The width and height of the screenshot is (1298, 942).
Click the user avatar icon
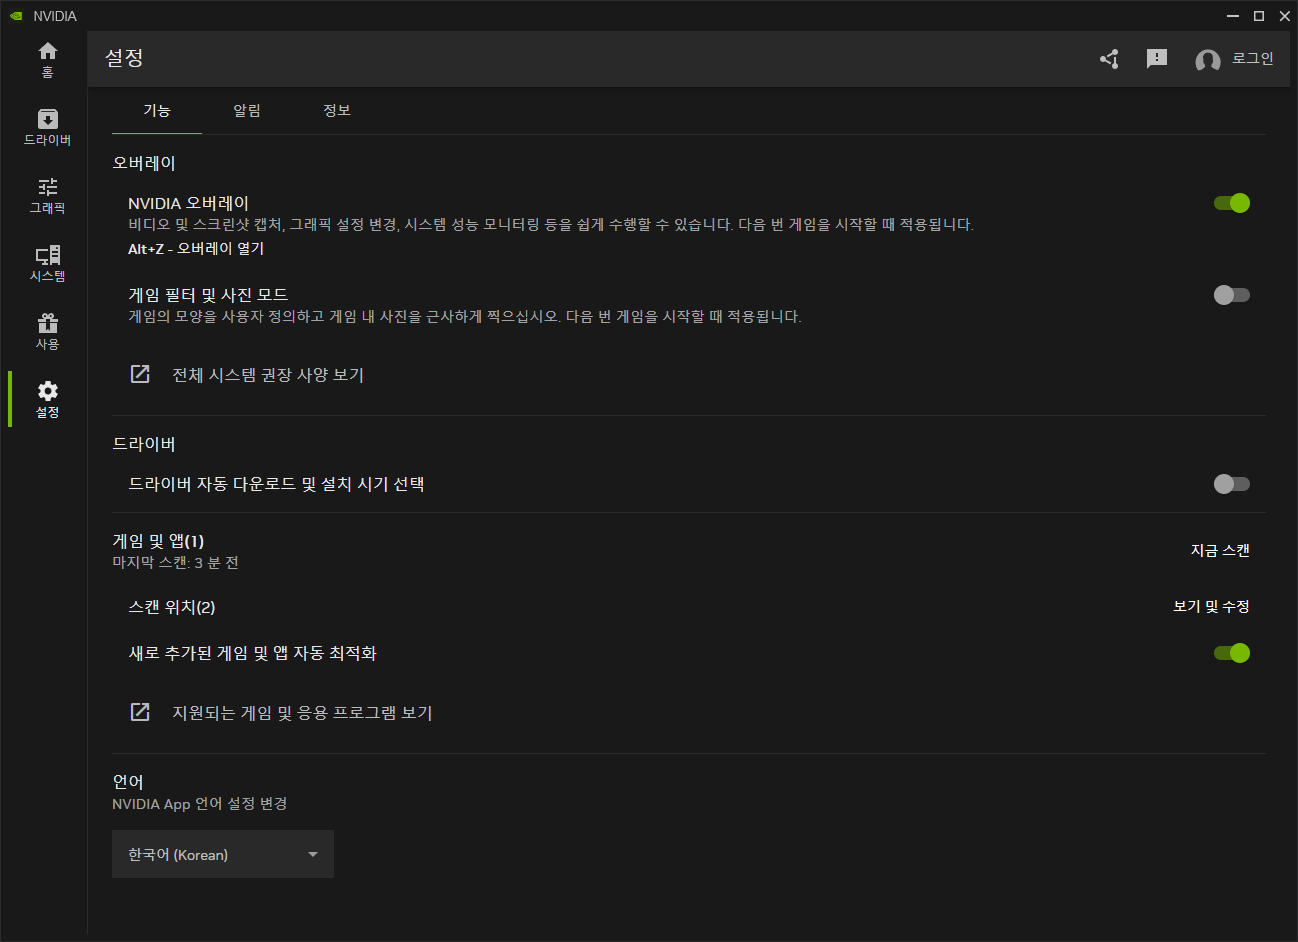point(1207,61)
